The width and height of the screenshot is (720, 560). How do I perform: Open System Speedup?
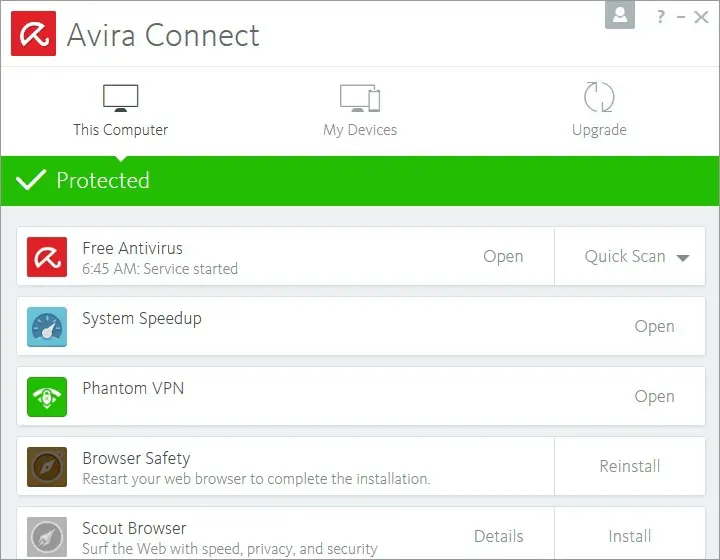[x=654, y=327]
